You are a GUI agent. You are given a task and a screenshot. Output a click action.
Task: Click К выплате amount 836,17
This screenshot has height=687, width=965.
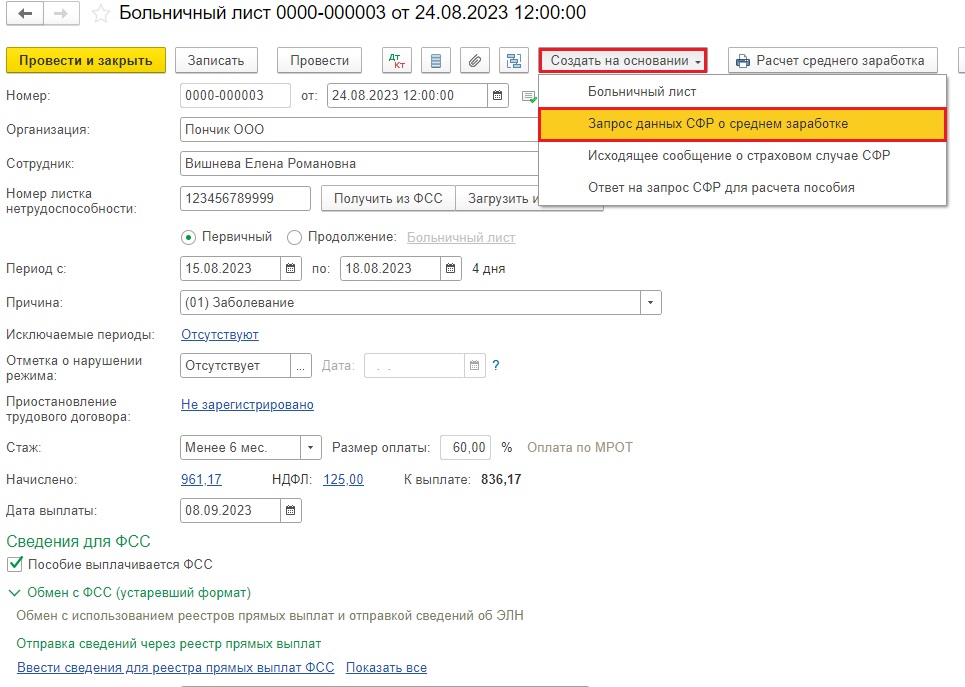(501, 480)
